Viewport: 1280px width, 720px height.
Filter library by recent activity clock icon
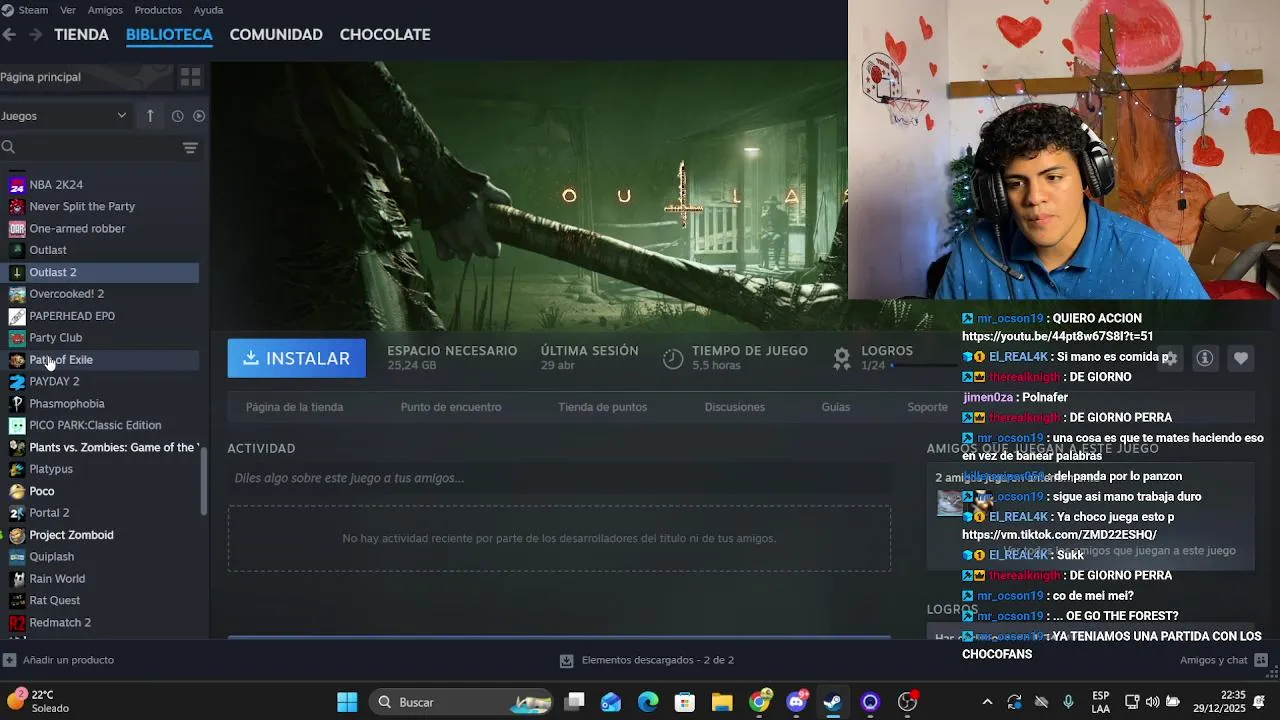click(x=177, y=116)
